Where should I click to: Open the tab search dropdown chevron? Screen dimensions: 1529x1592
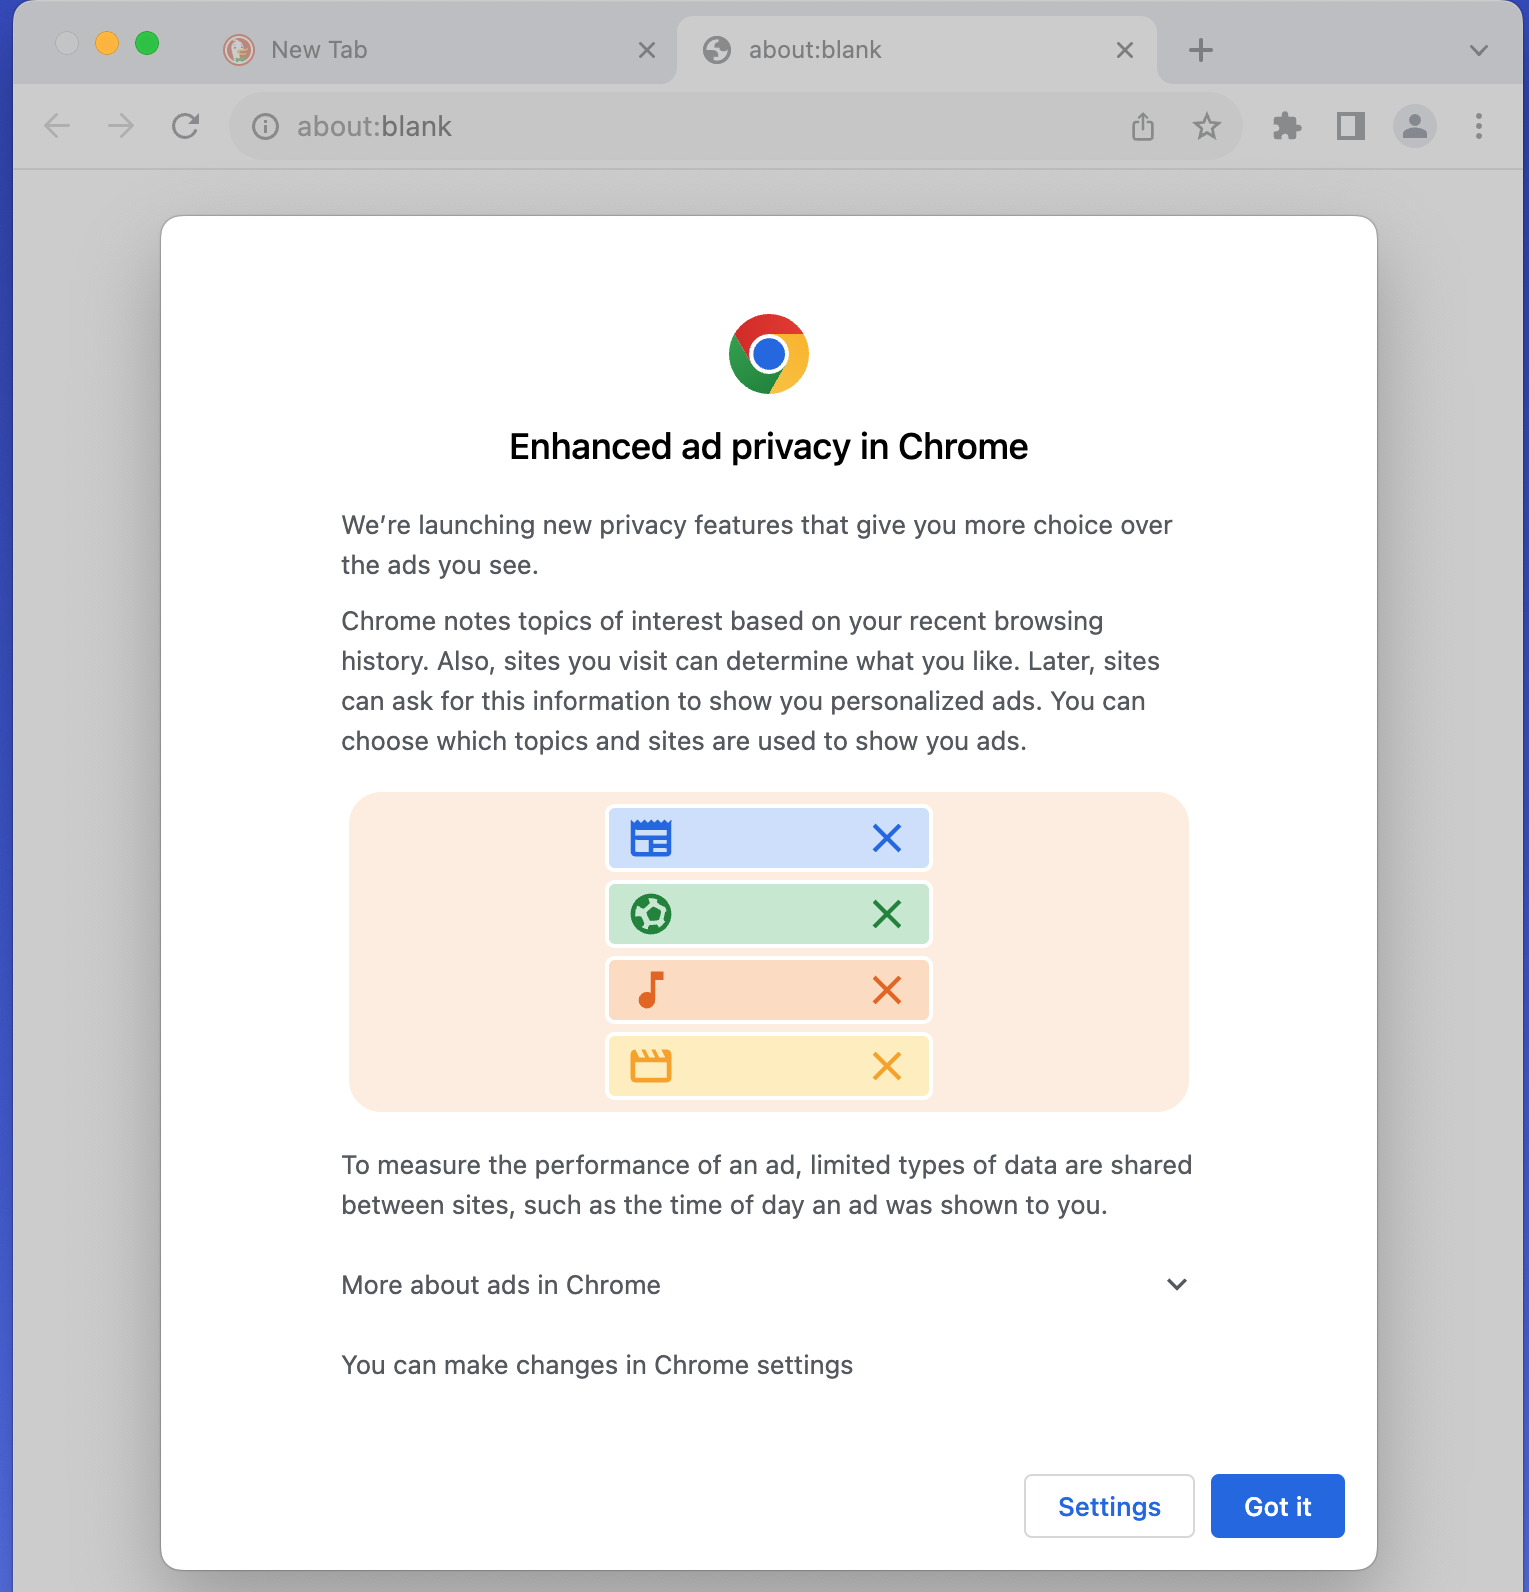(1479, 50)
